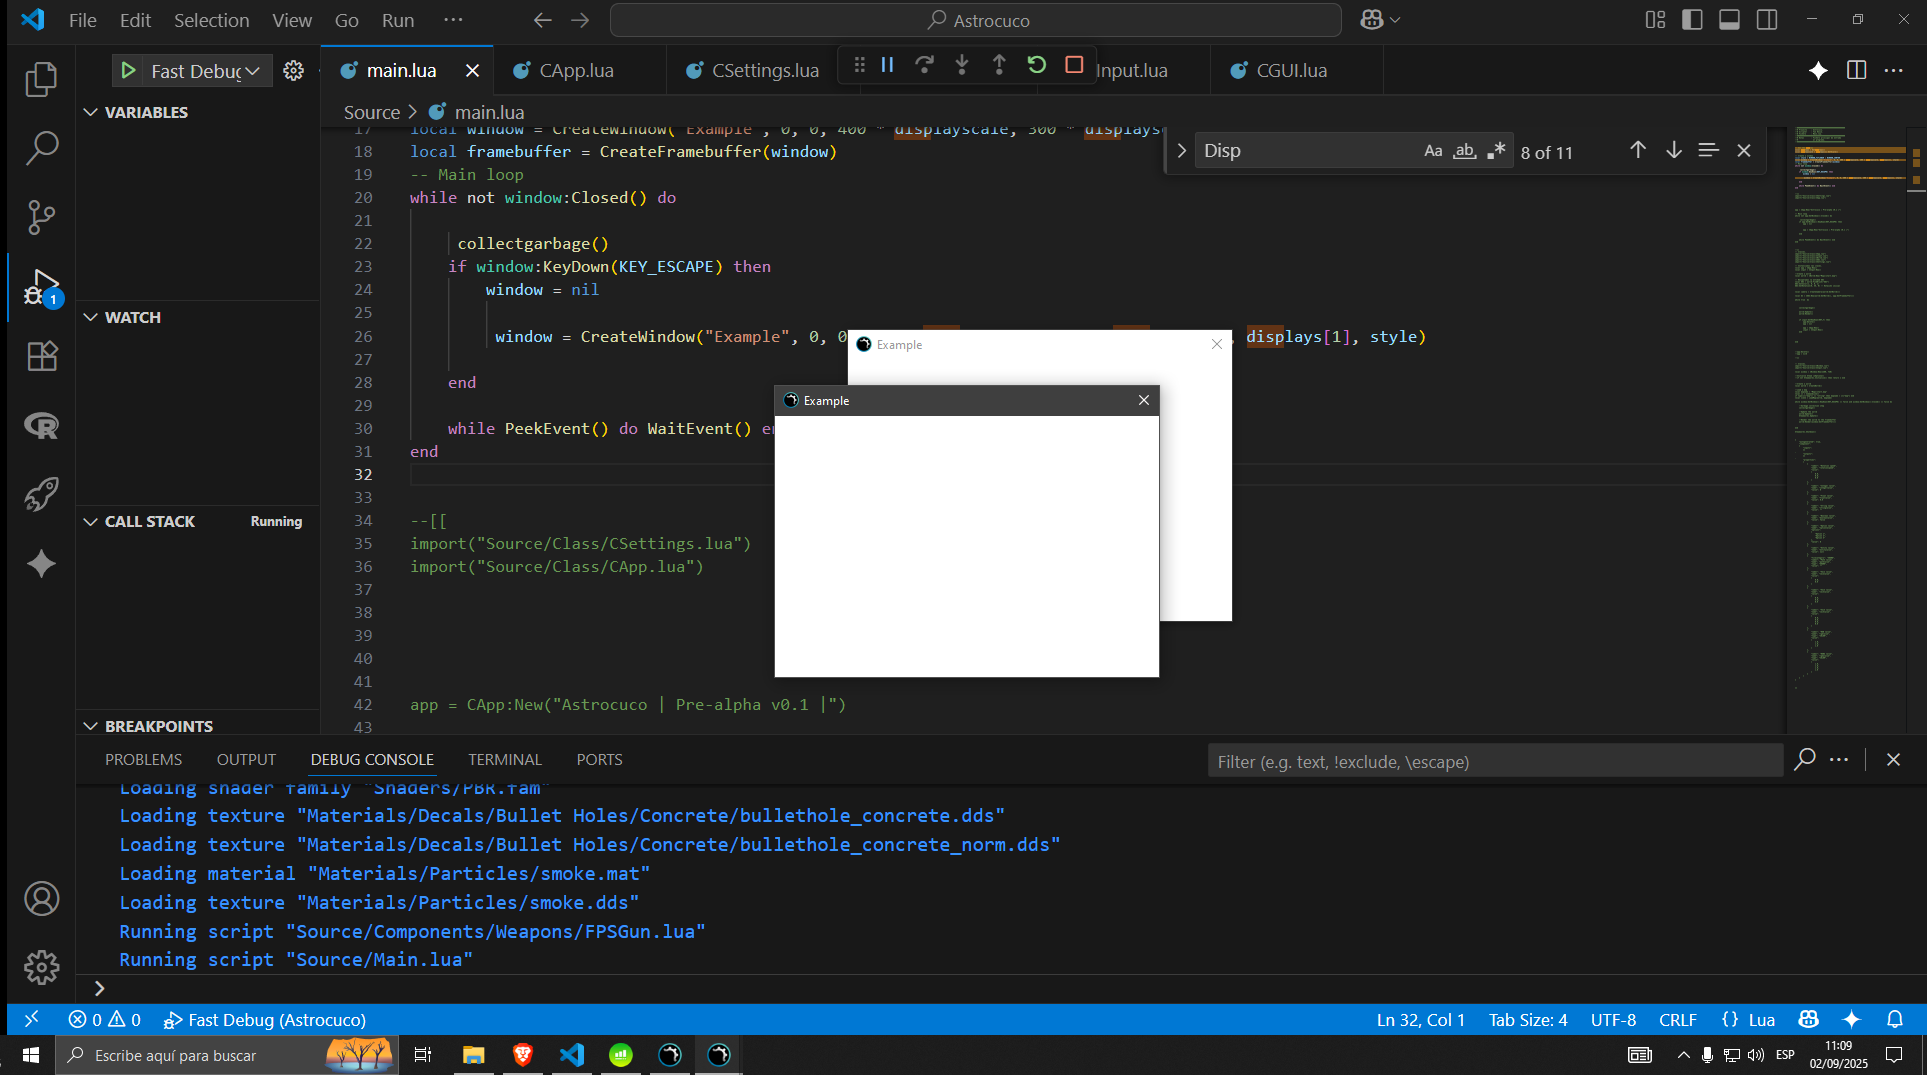Viewport: 1927px width, 1075px height.
Task: Click the debug console filter field
Action: coord(1494,762)
